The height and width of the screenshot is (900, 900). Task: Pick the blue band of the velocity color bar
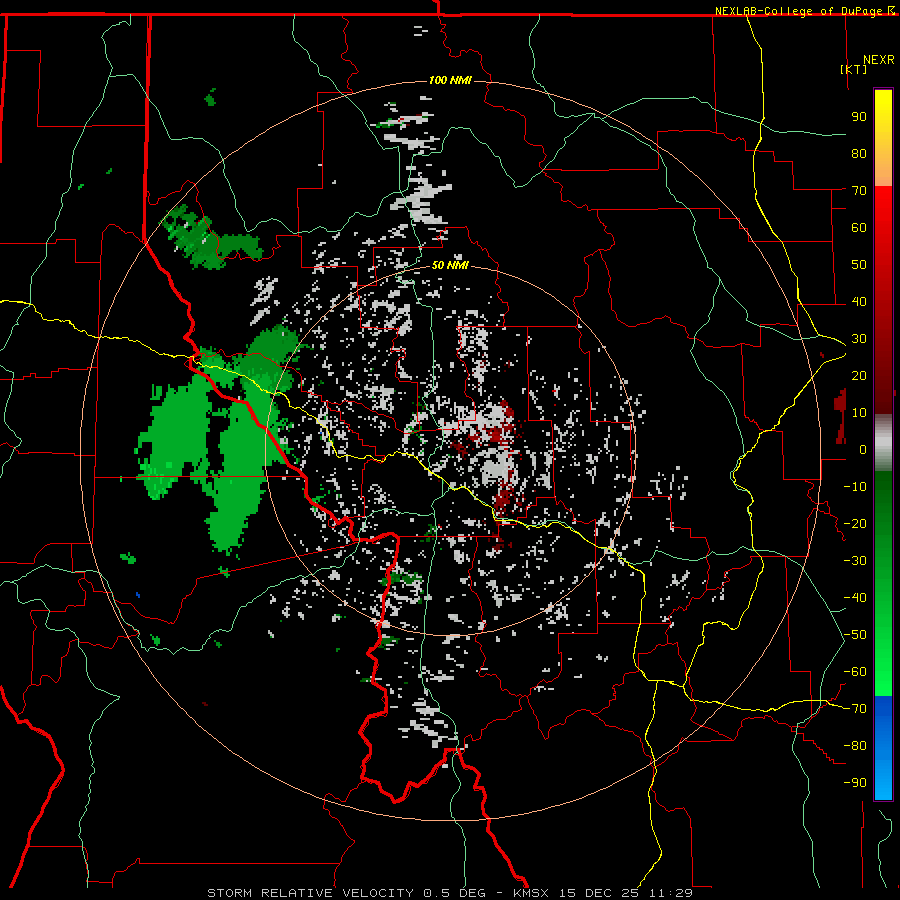(x=883, y=746)
